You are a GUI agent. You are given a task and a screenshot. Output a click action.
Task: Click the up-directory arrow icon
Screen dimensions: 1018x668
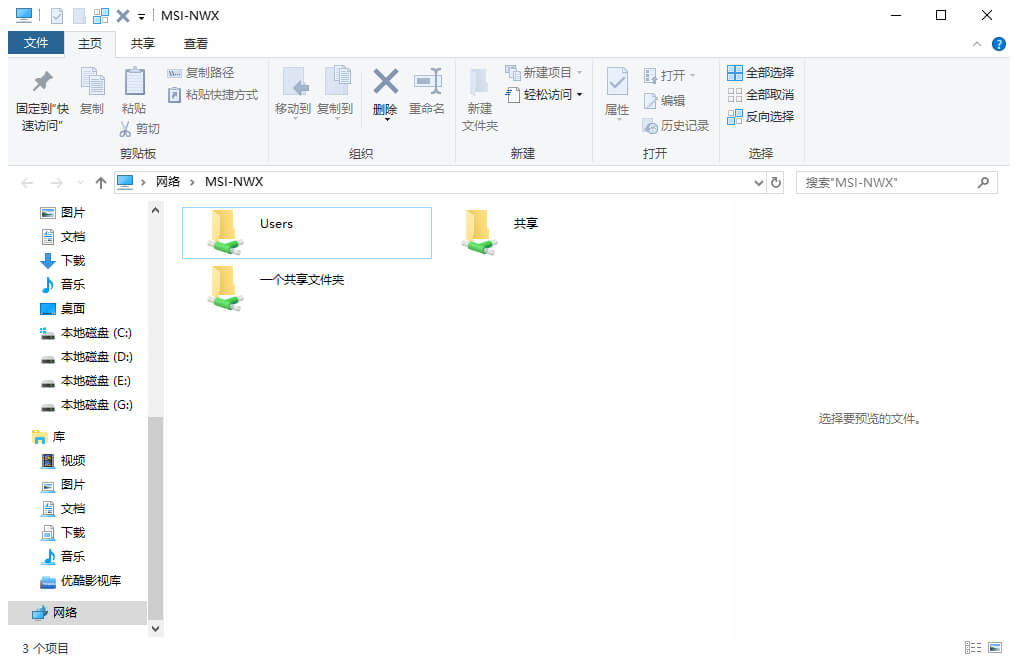click(x=100, y=183)
